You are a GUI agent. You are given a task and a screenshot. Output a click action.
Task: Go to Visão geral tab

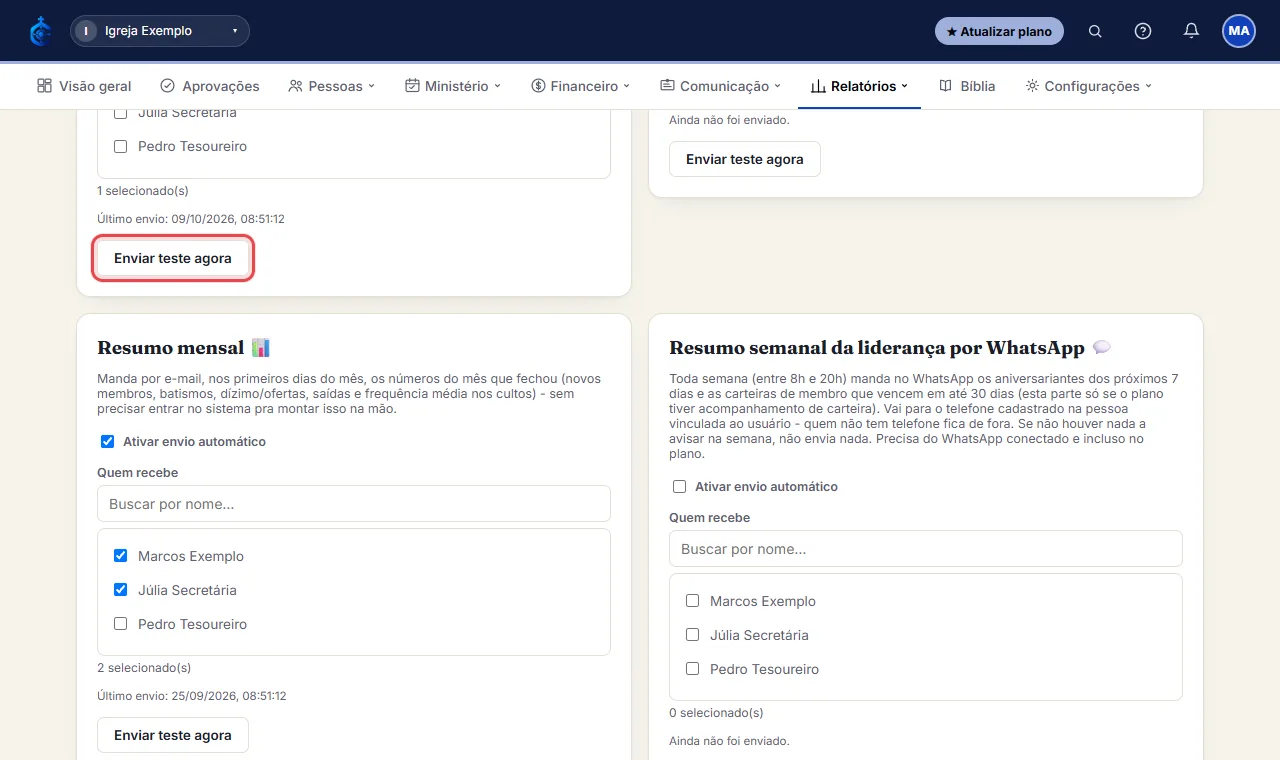pyautogui.click(x=84, y=86)
